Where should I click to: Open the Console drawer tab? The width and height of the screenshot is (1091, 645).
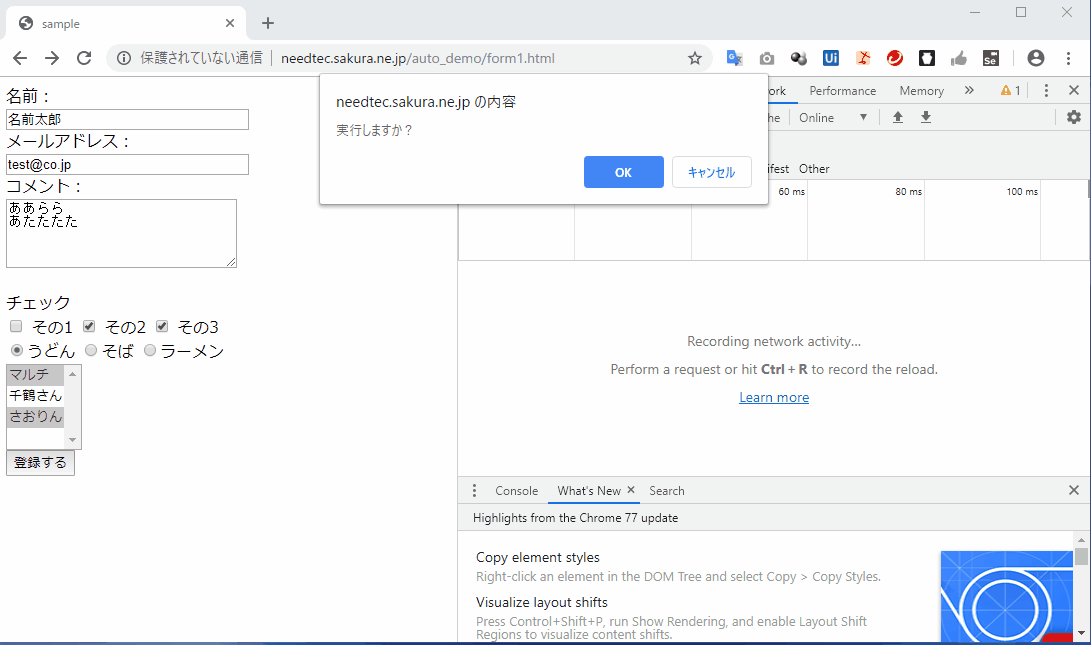coord(516,491)
